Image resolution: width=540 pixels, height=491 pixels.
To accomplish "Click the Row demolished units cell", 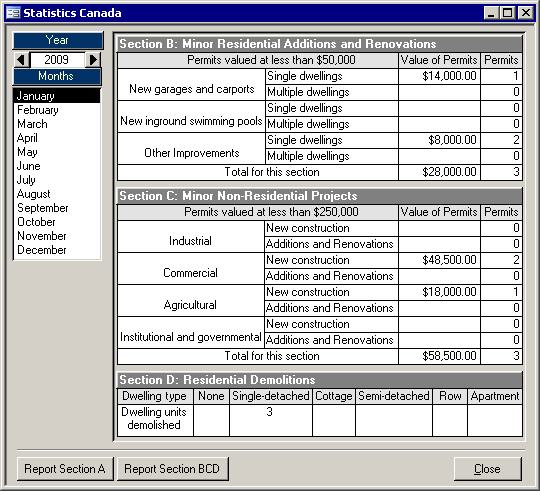I will coord(450,420).
